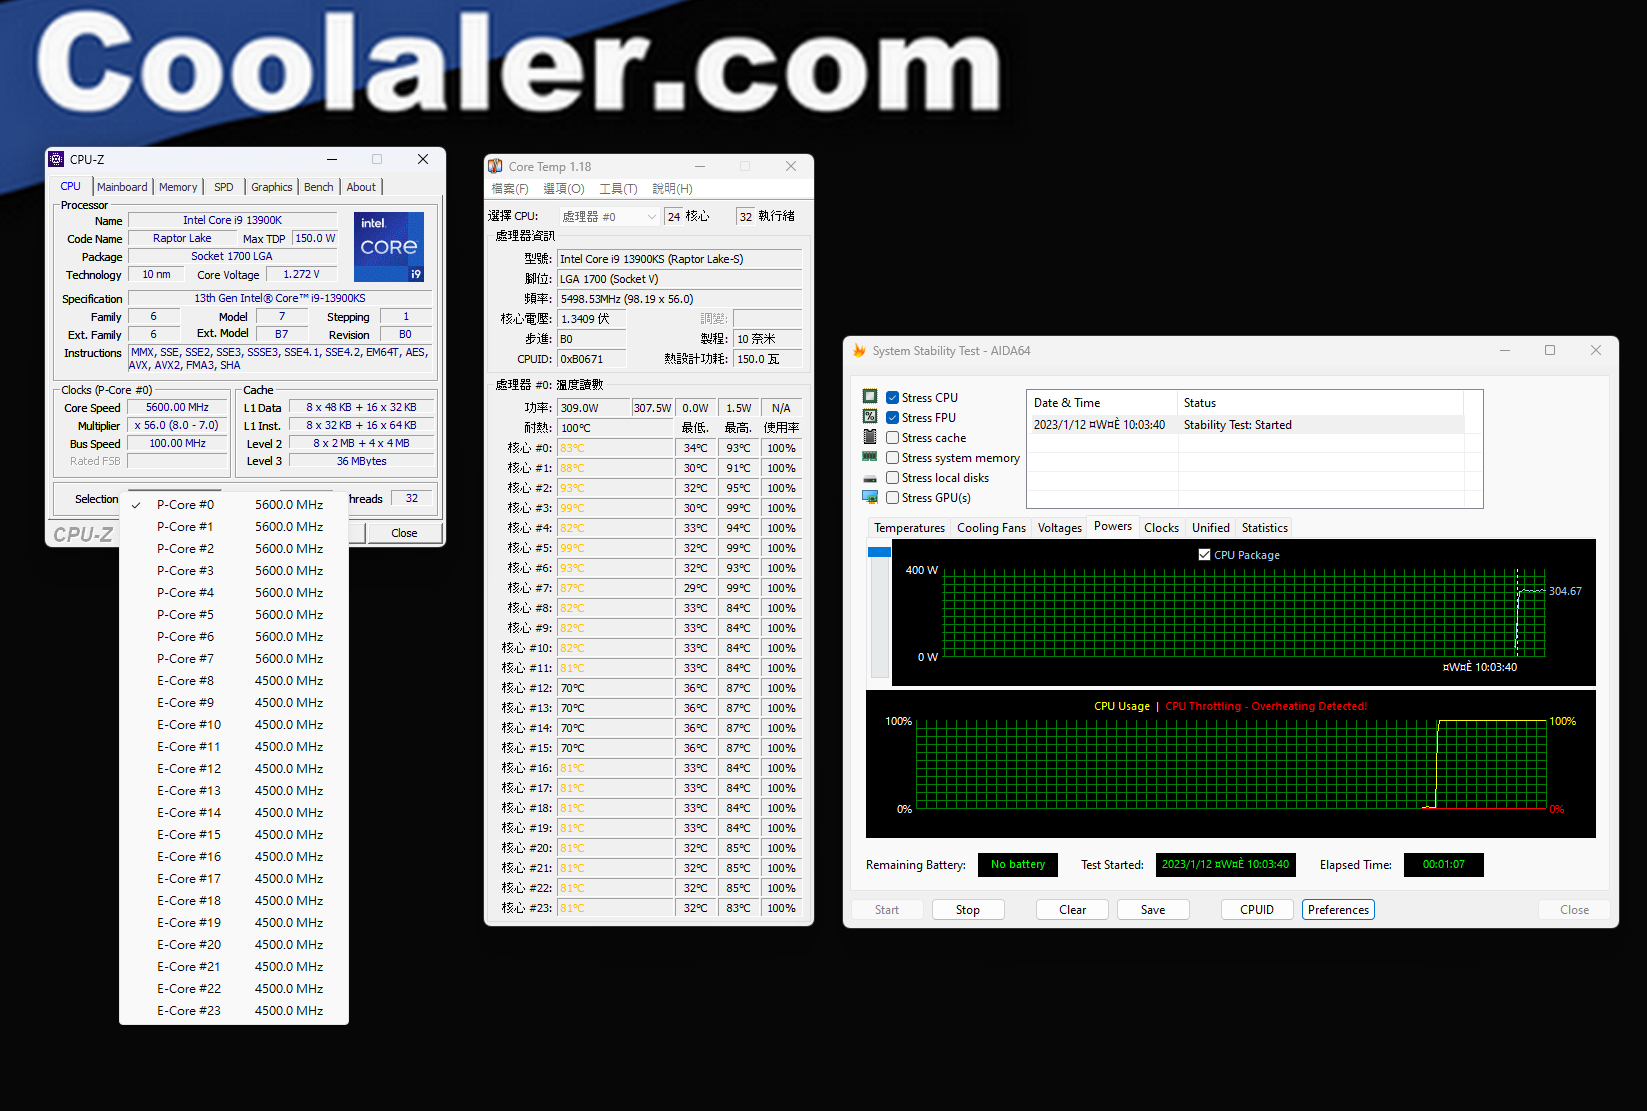1647x1111 pixels.
Task: Open the 選項(O) menu in Core Temp
Action: pos(564,189)
